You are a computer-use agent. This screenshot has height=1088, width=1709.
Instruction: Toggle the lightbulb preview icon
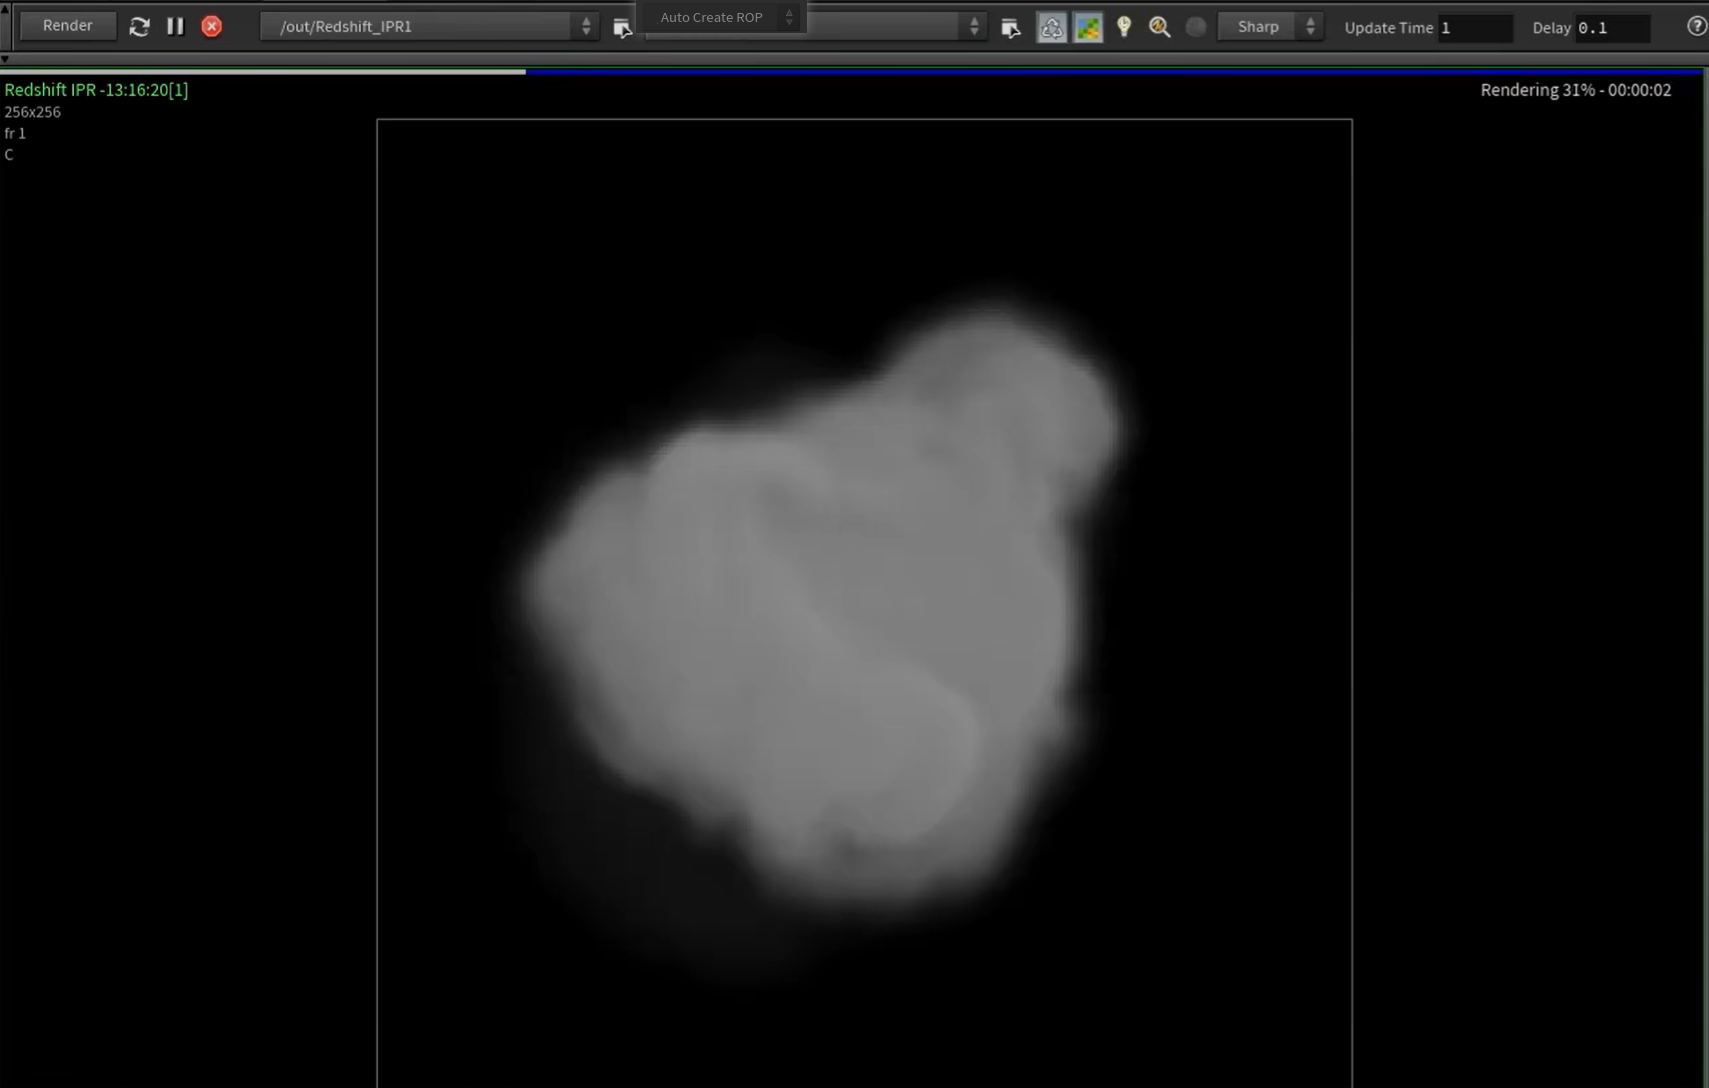click(x=1123, y=27)
